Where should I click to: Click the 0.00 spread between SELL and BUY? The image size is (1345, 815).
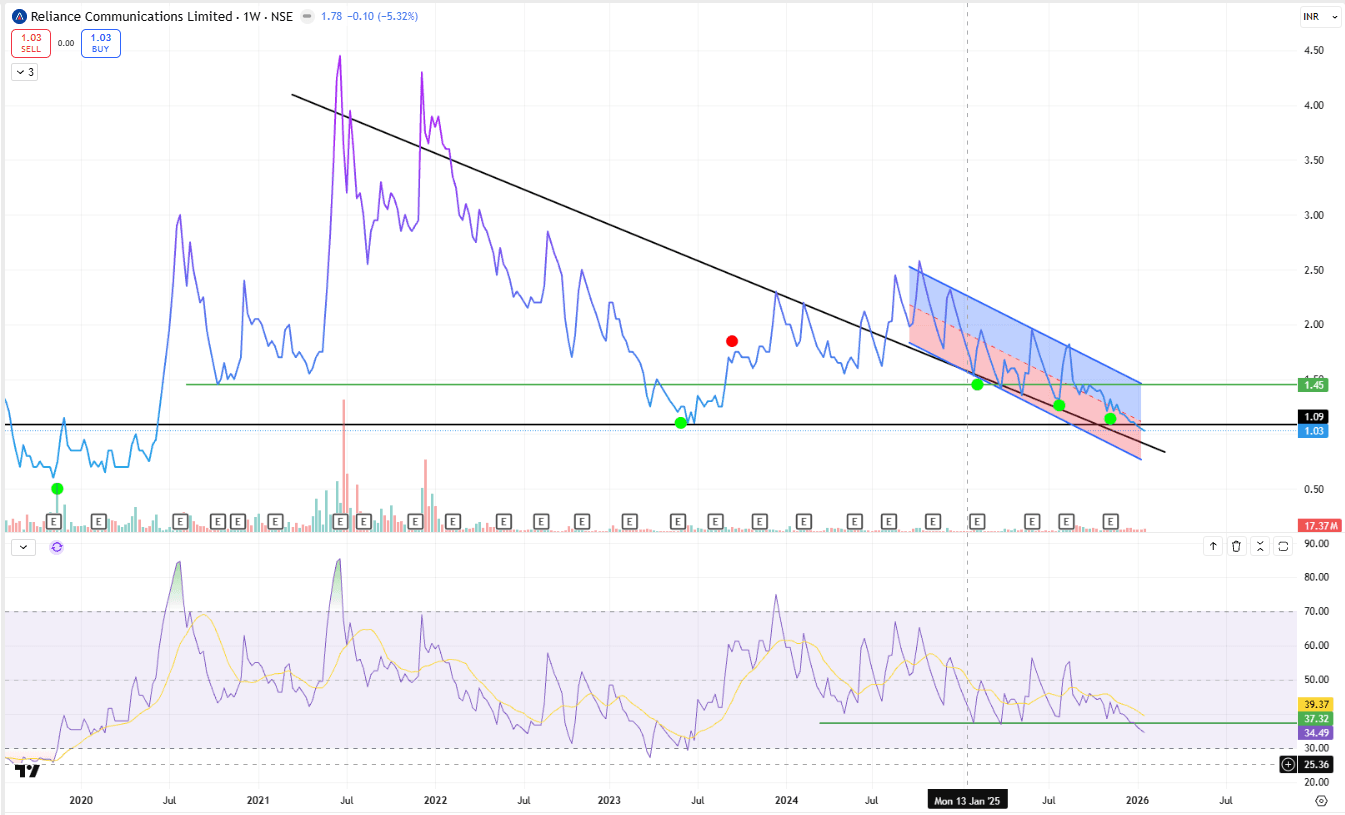point(66,43)
